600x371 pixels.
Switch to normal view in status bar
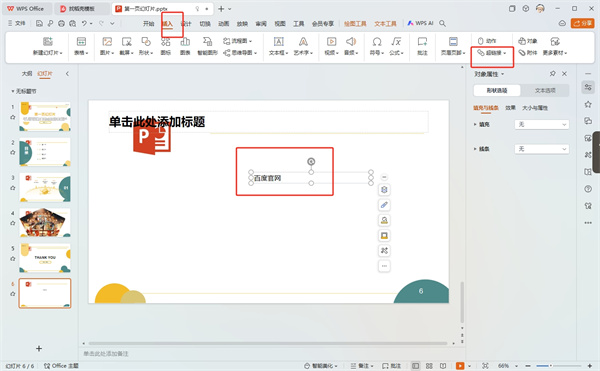(x=416, y=366)
